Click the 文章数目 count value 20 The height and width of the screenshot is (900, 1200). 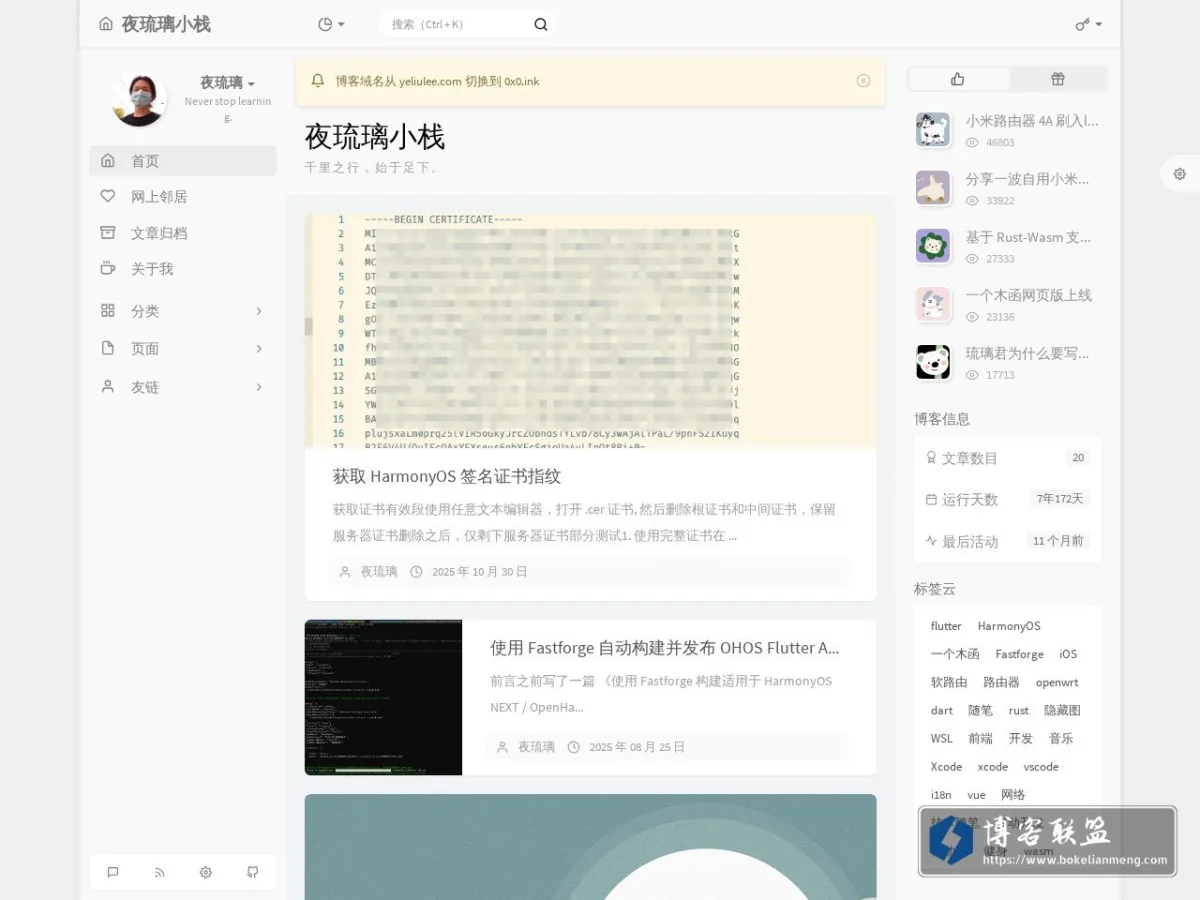click(x=1078, y=458)
